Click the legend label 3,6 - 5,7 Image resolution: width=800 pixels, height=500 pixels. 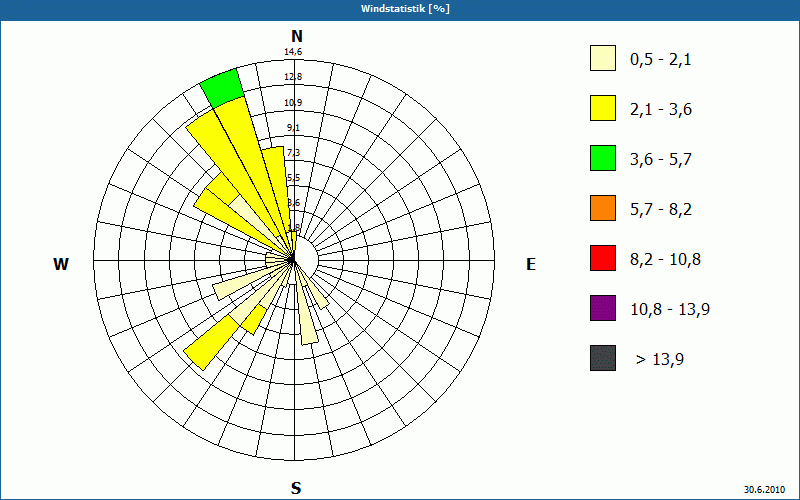coord(661,160)
